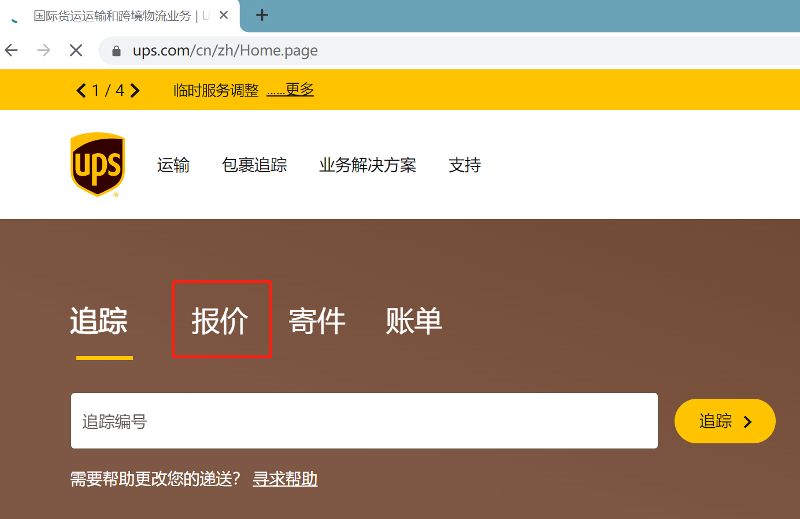Click the padlock site info icon
Image resolution: width=800 pixels, height=519 pixels.
coord(116,51)
